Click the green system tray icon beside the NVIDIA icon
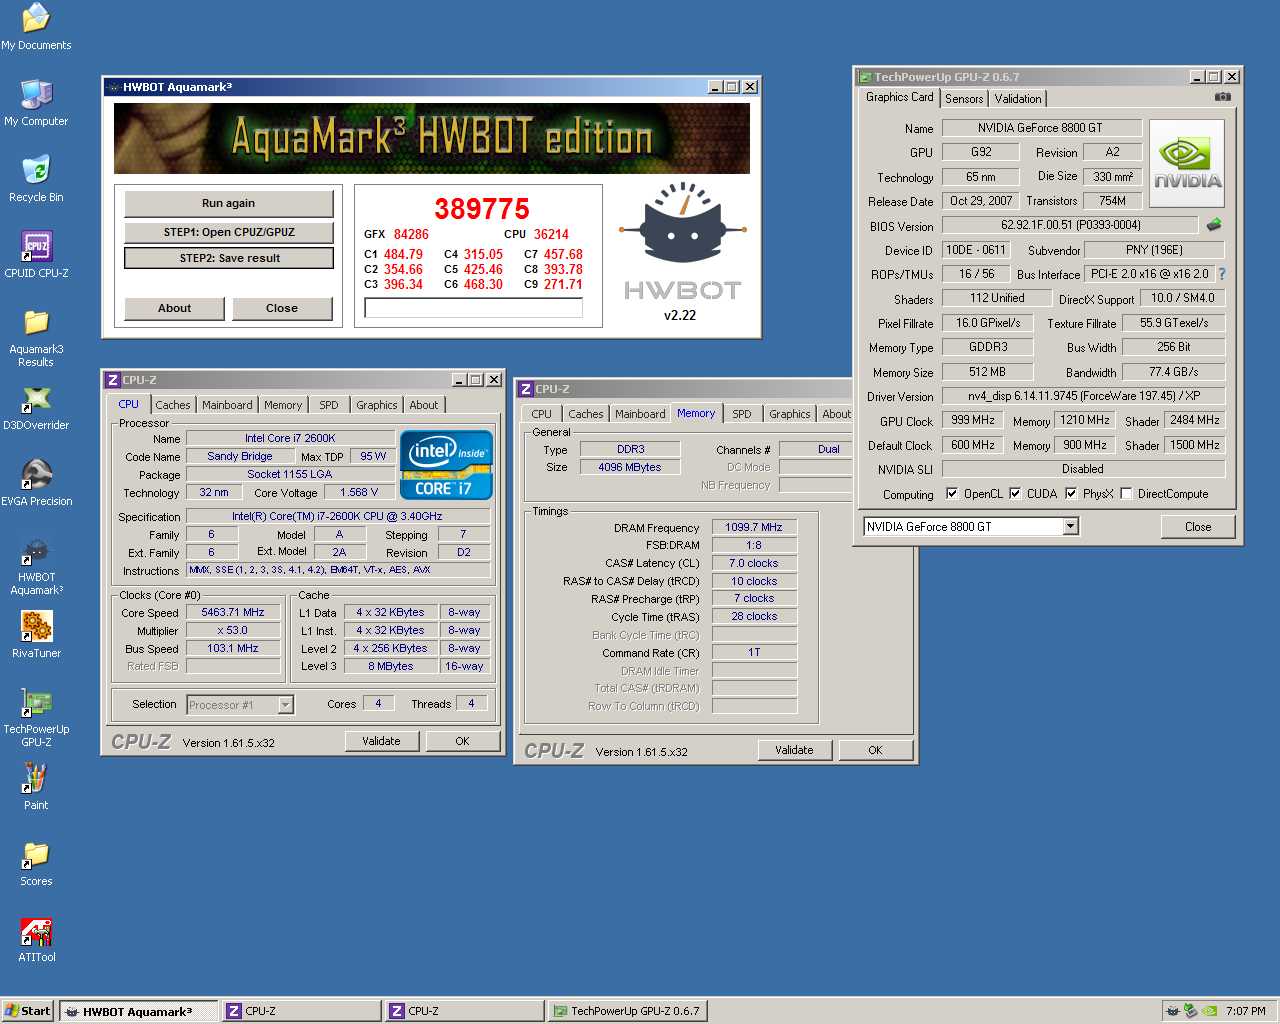 click(1190, 1011)
